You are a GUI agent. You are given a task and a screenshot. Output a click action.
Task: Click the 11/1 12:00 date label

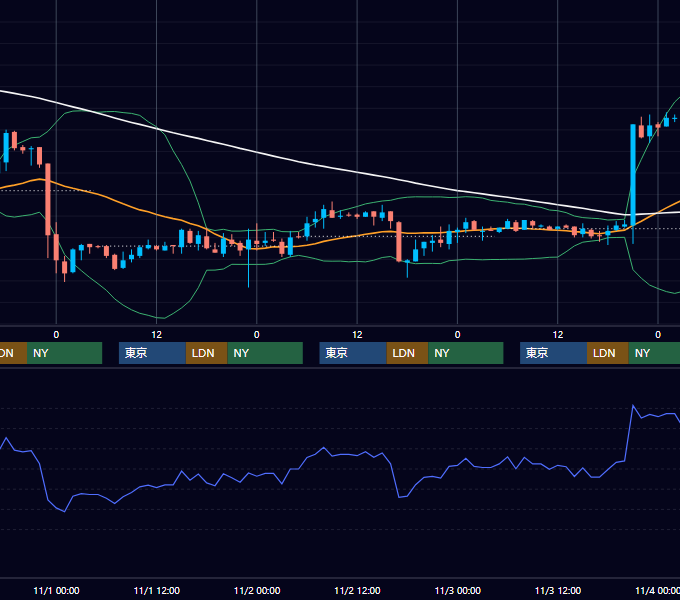click(157, 590)
